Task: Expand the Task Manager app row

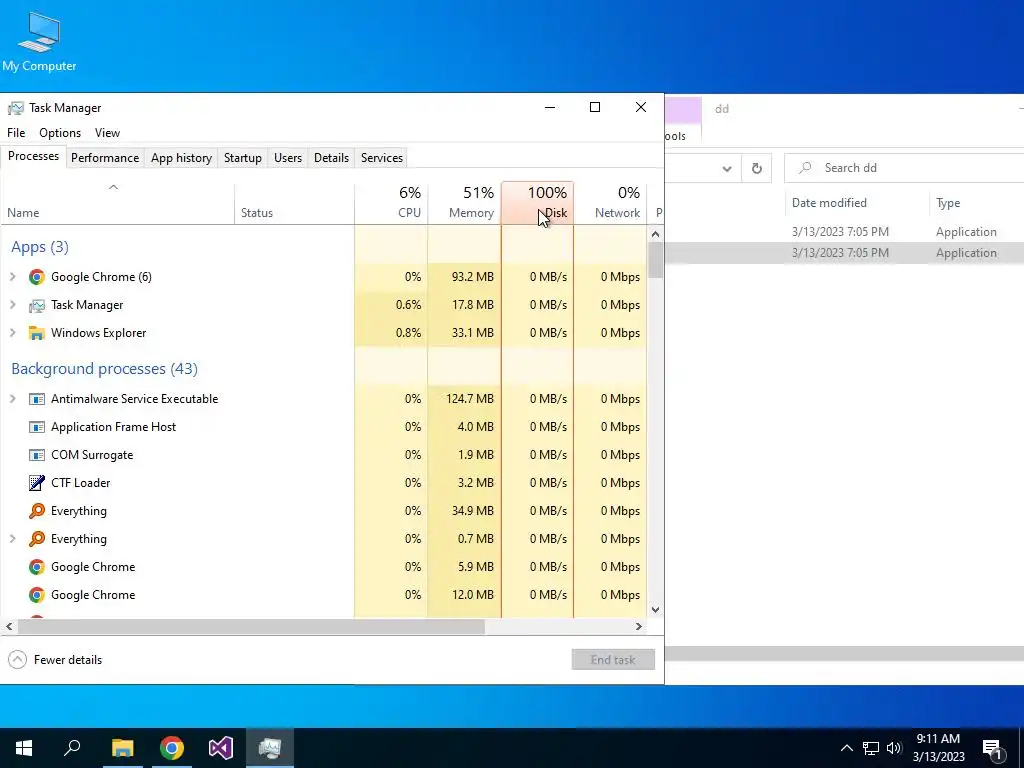Action: (12, 305)
